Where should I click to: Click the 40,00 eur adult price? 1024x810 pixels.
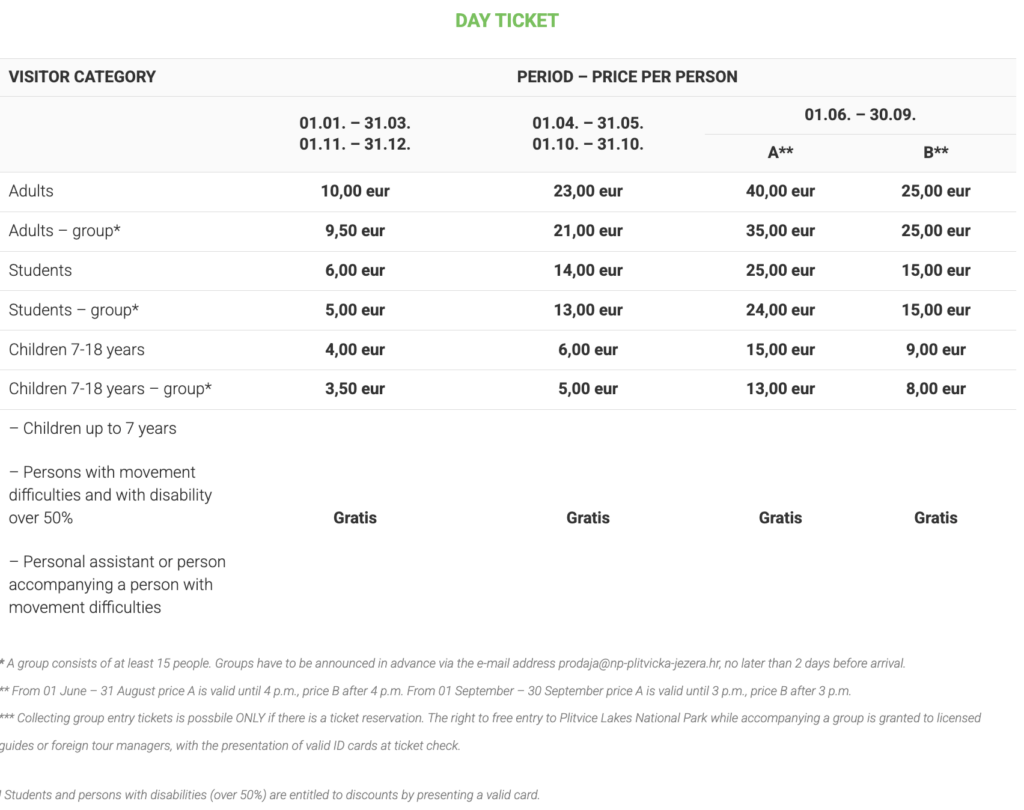[x=780, y=191]
